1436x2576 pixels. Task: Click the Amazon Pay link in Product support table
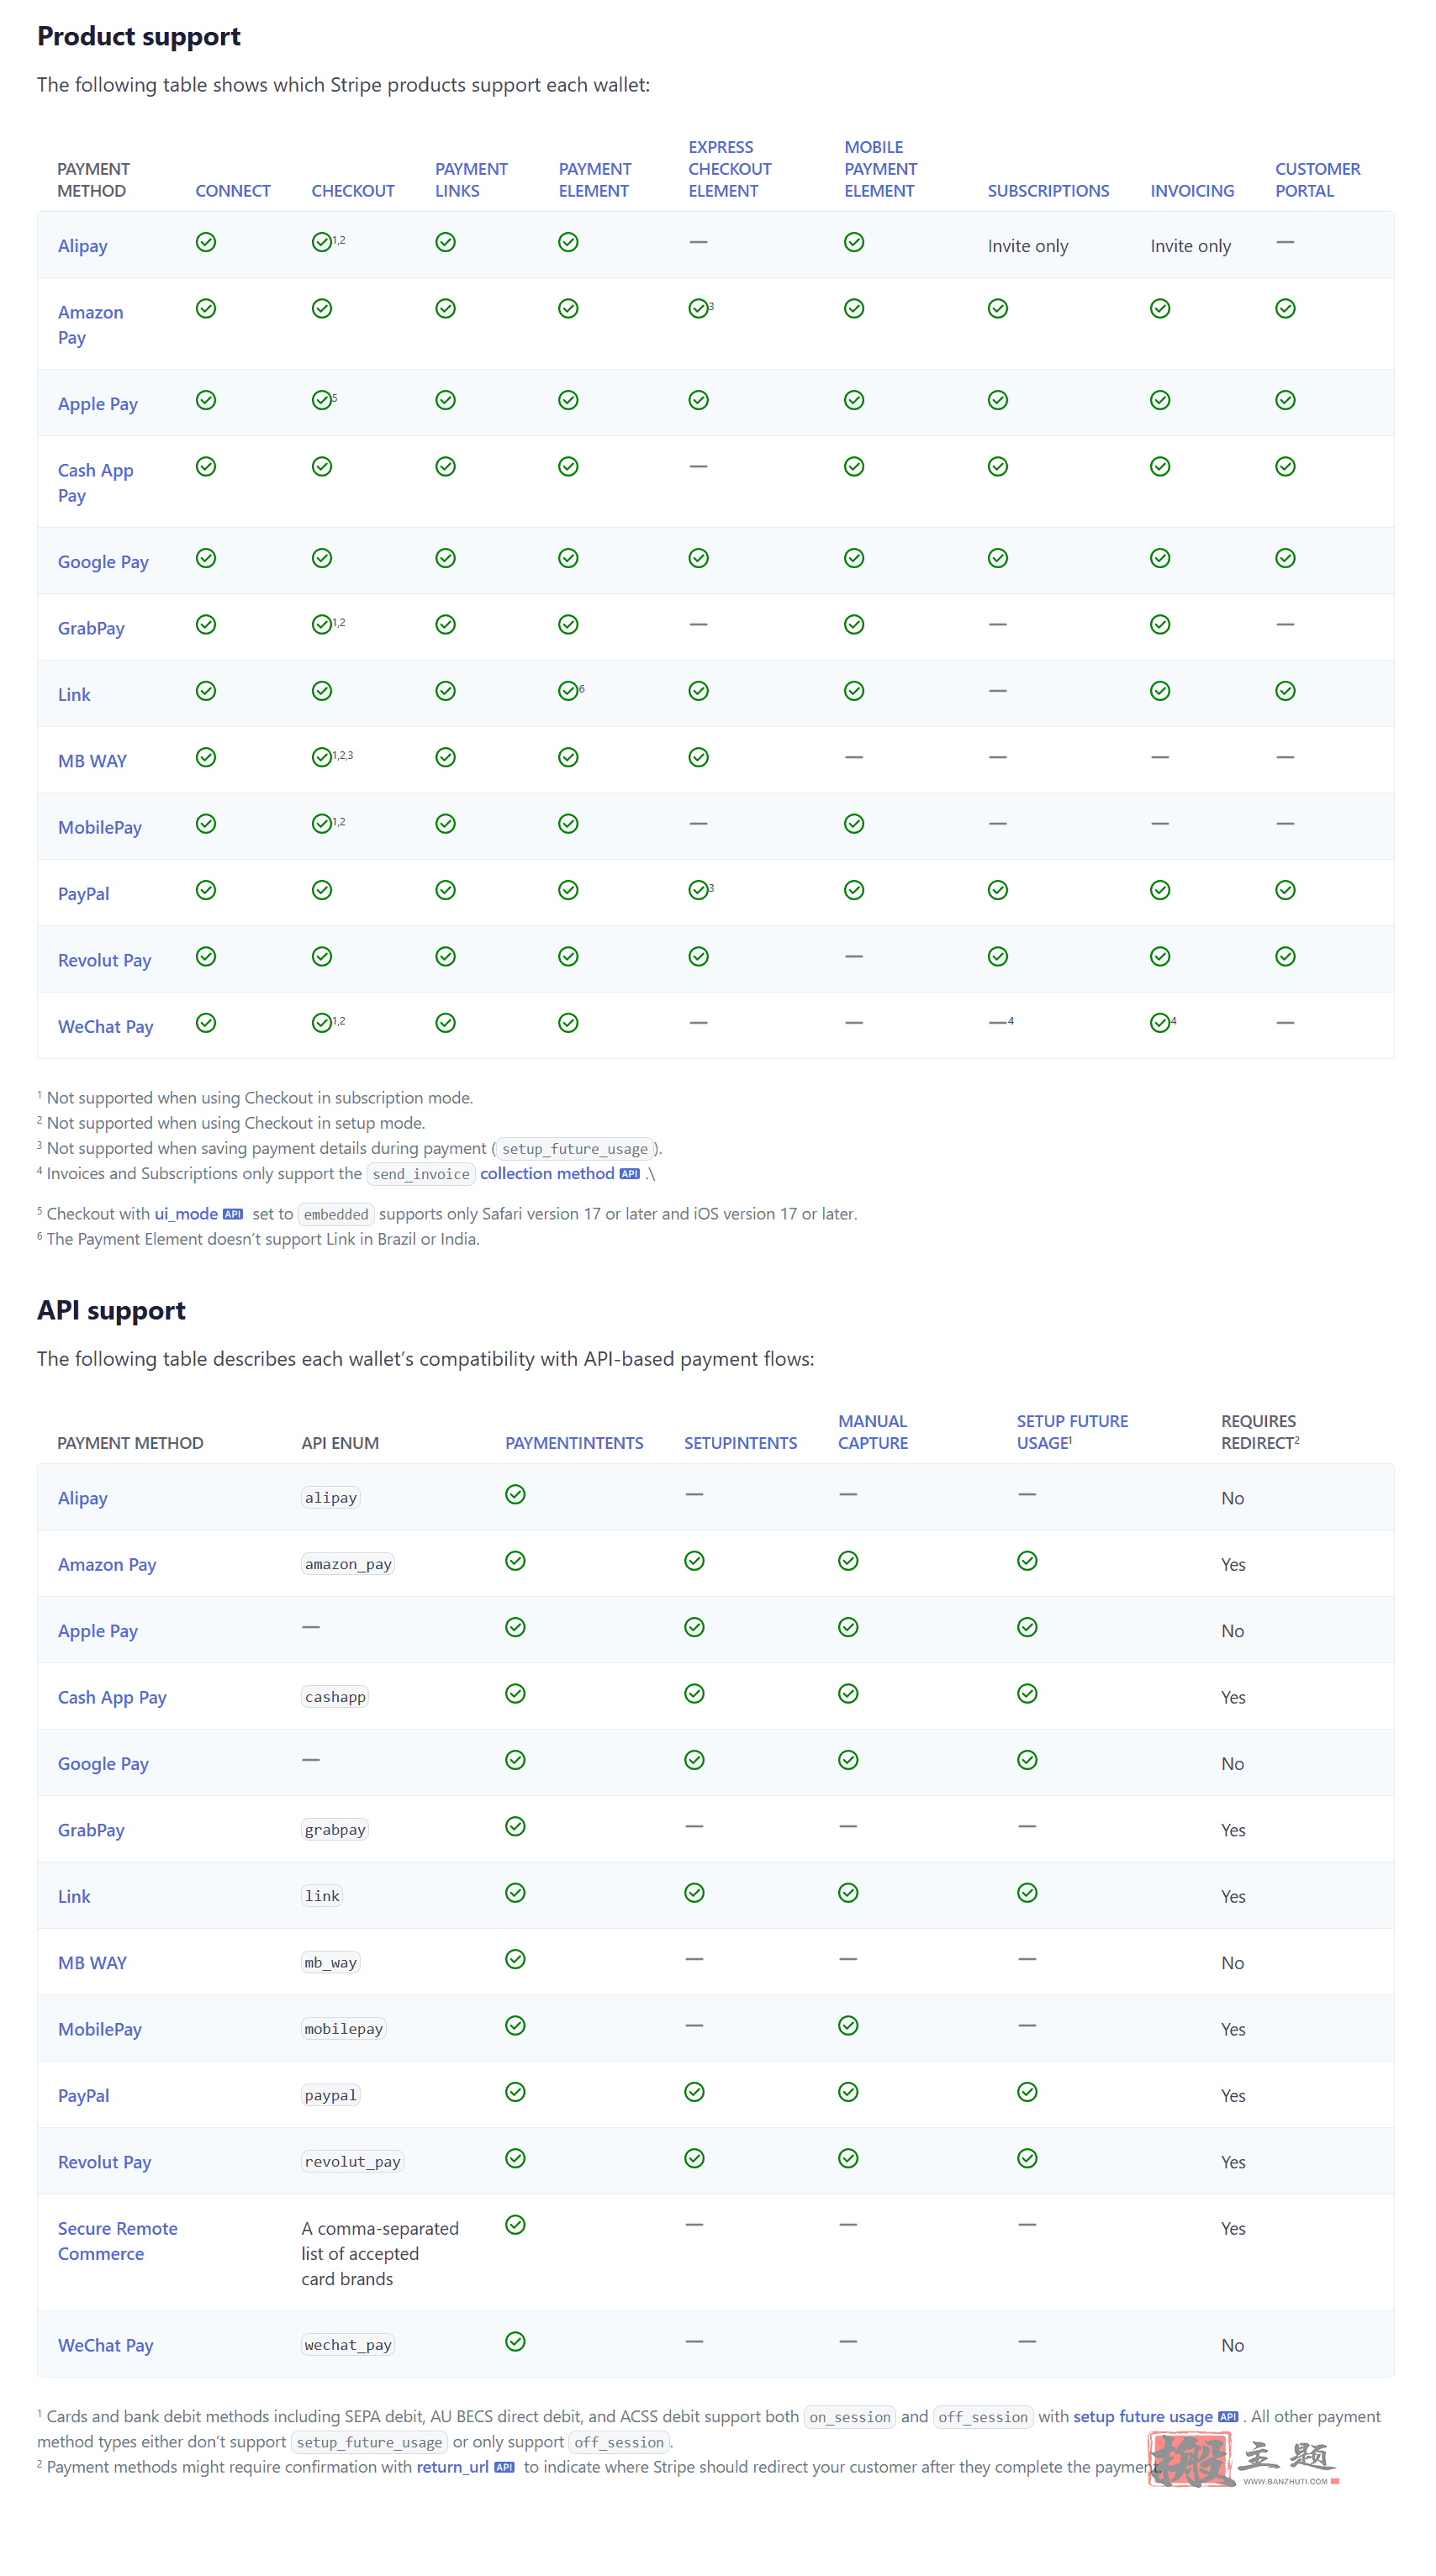(x=91, y=325)
